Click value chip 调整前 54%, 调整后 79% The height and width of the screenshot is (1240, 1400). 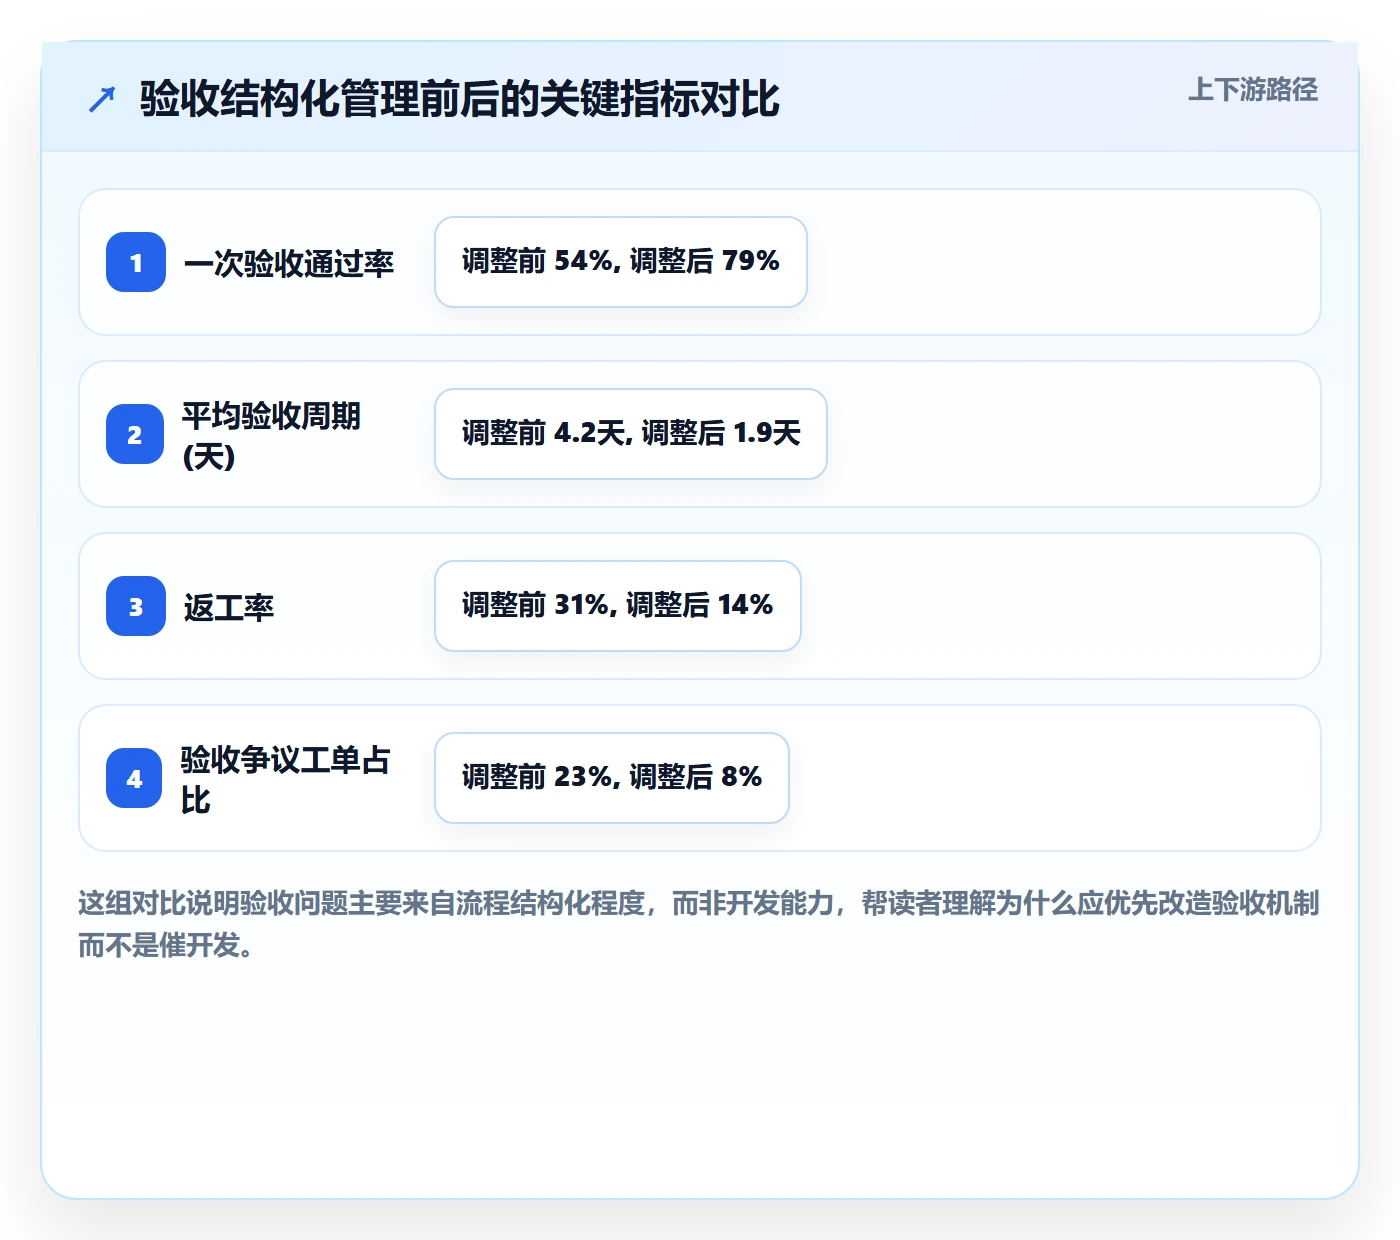click(621, 262)
